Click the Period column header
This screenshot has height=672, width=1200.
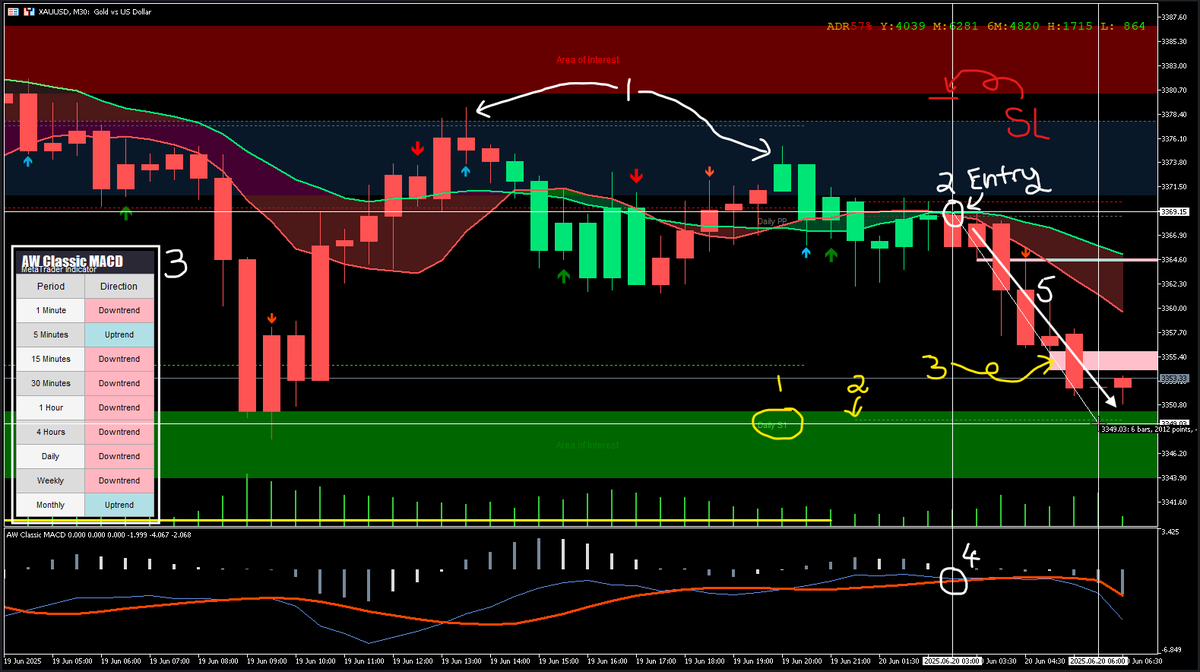(x=51, y=286)
